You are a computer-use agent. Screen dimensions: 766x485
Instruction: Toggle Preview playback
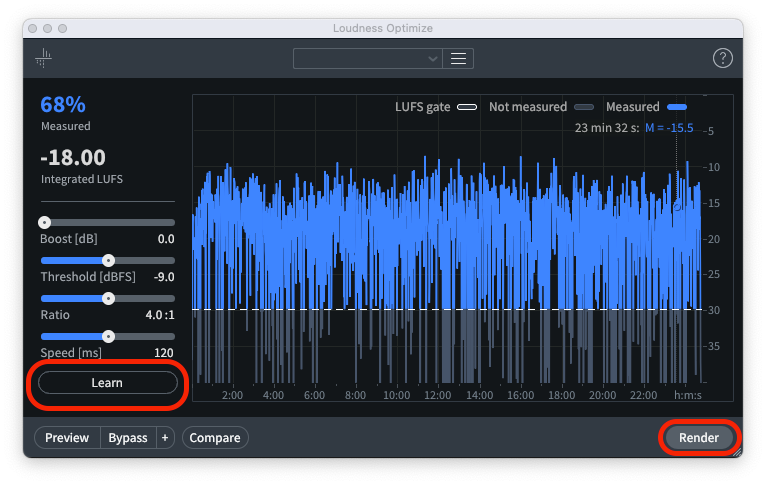(x=67, y=438)
